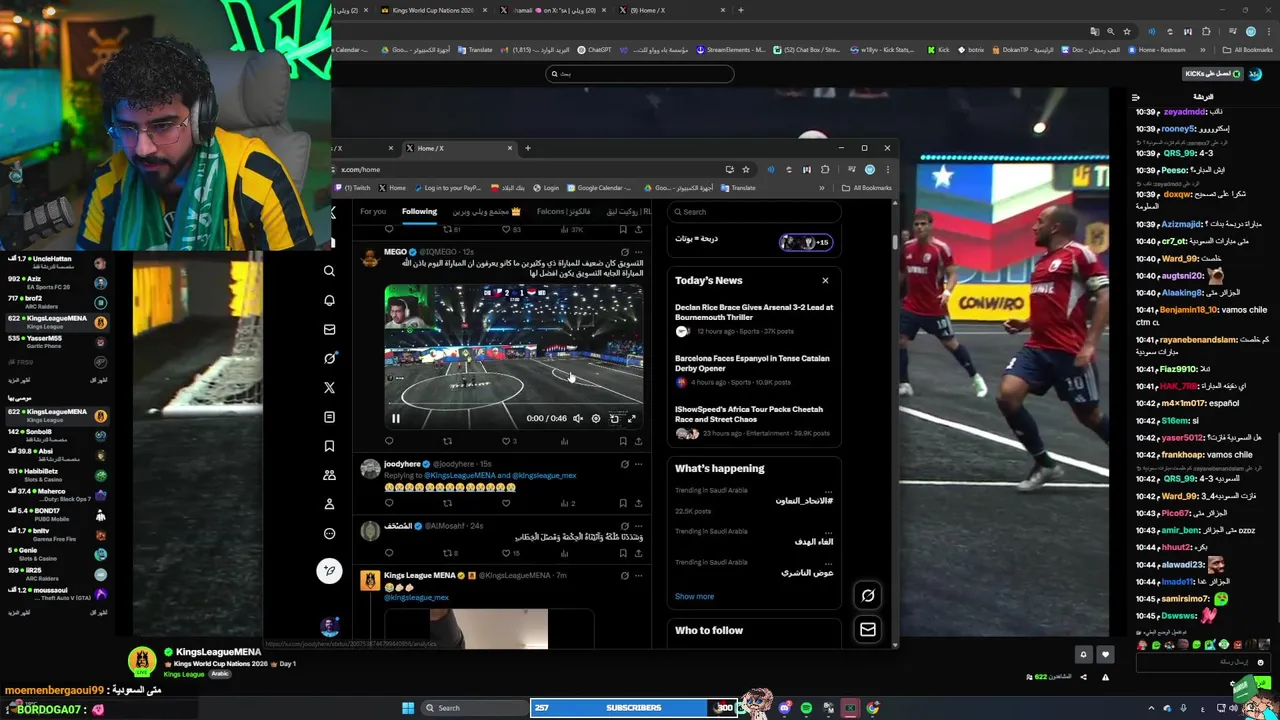Image resolution: width=1280 pixels, height=720 pixels.
Task: Select the Following timeline tab
Action: click(419, 212)
